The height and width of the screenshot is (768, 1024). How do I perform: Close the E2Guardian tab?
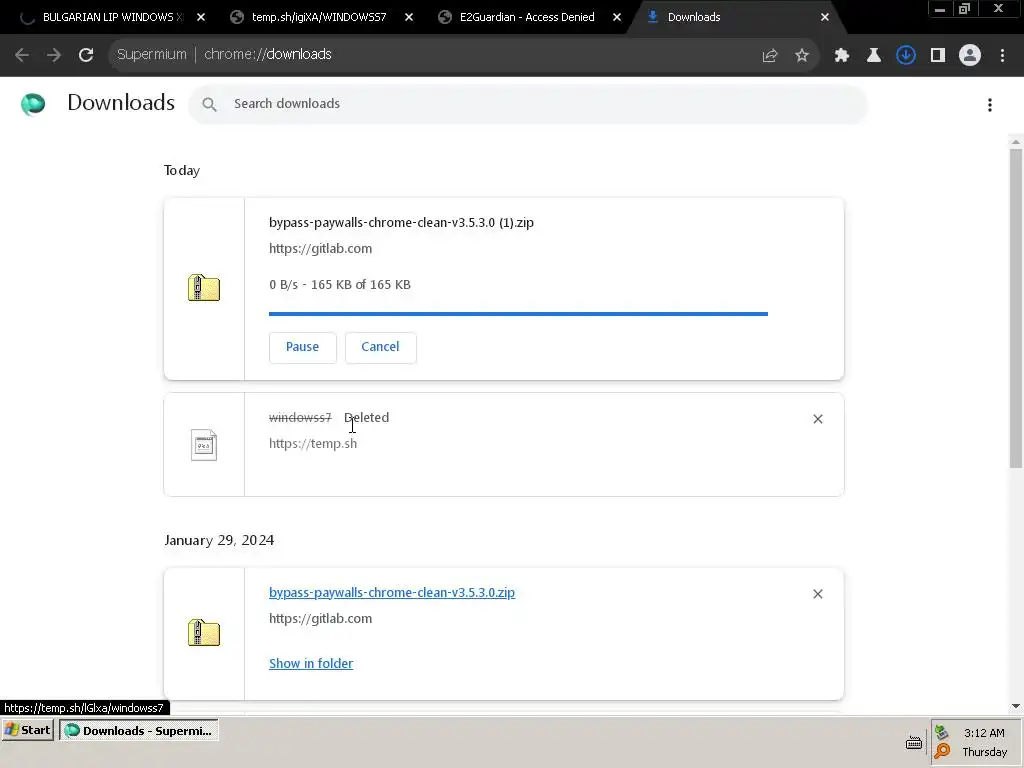tap(616, 18)
